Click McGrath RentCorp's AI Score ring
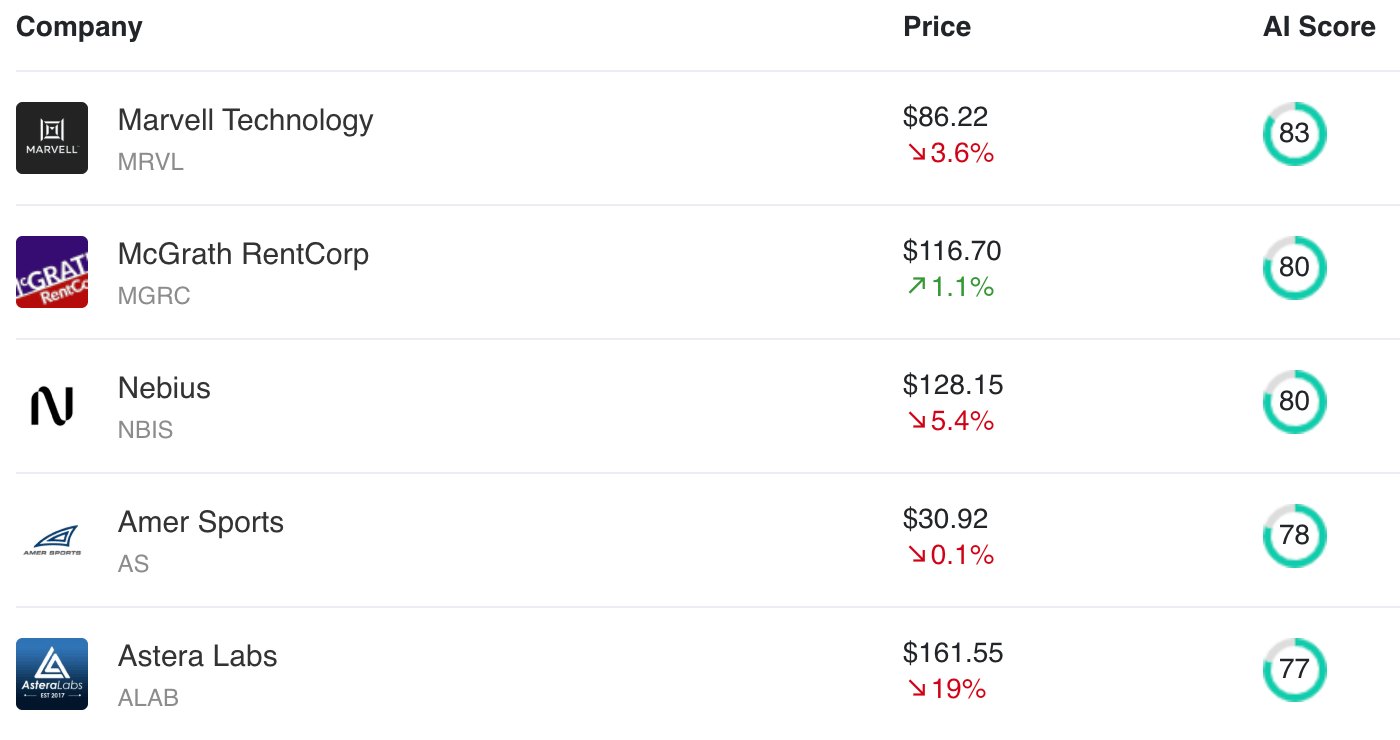This screenshot has width=1400, height=740. (x=1294, y=268)
